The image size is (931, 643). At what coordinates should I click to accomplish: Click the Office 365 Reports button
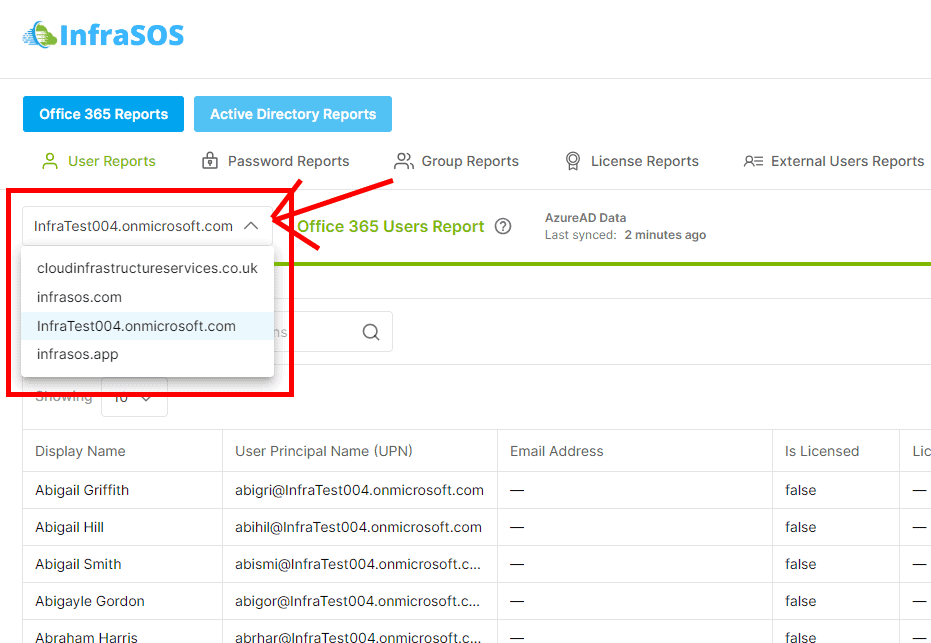103,114
